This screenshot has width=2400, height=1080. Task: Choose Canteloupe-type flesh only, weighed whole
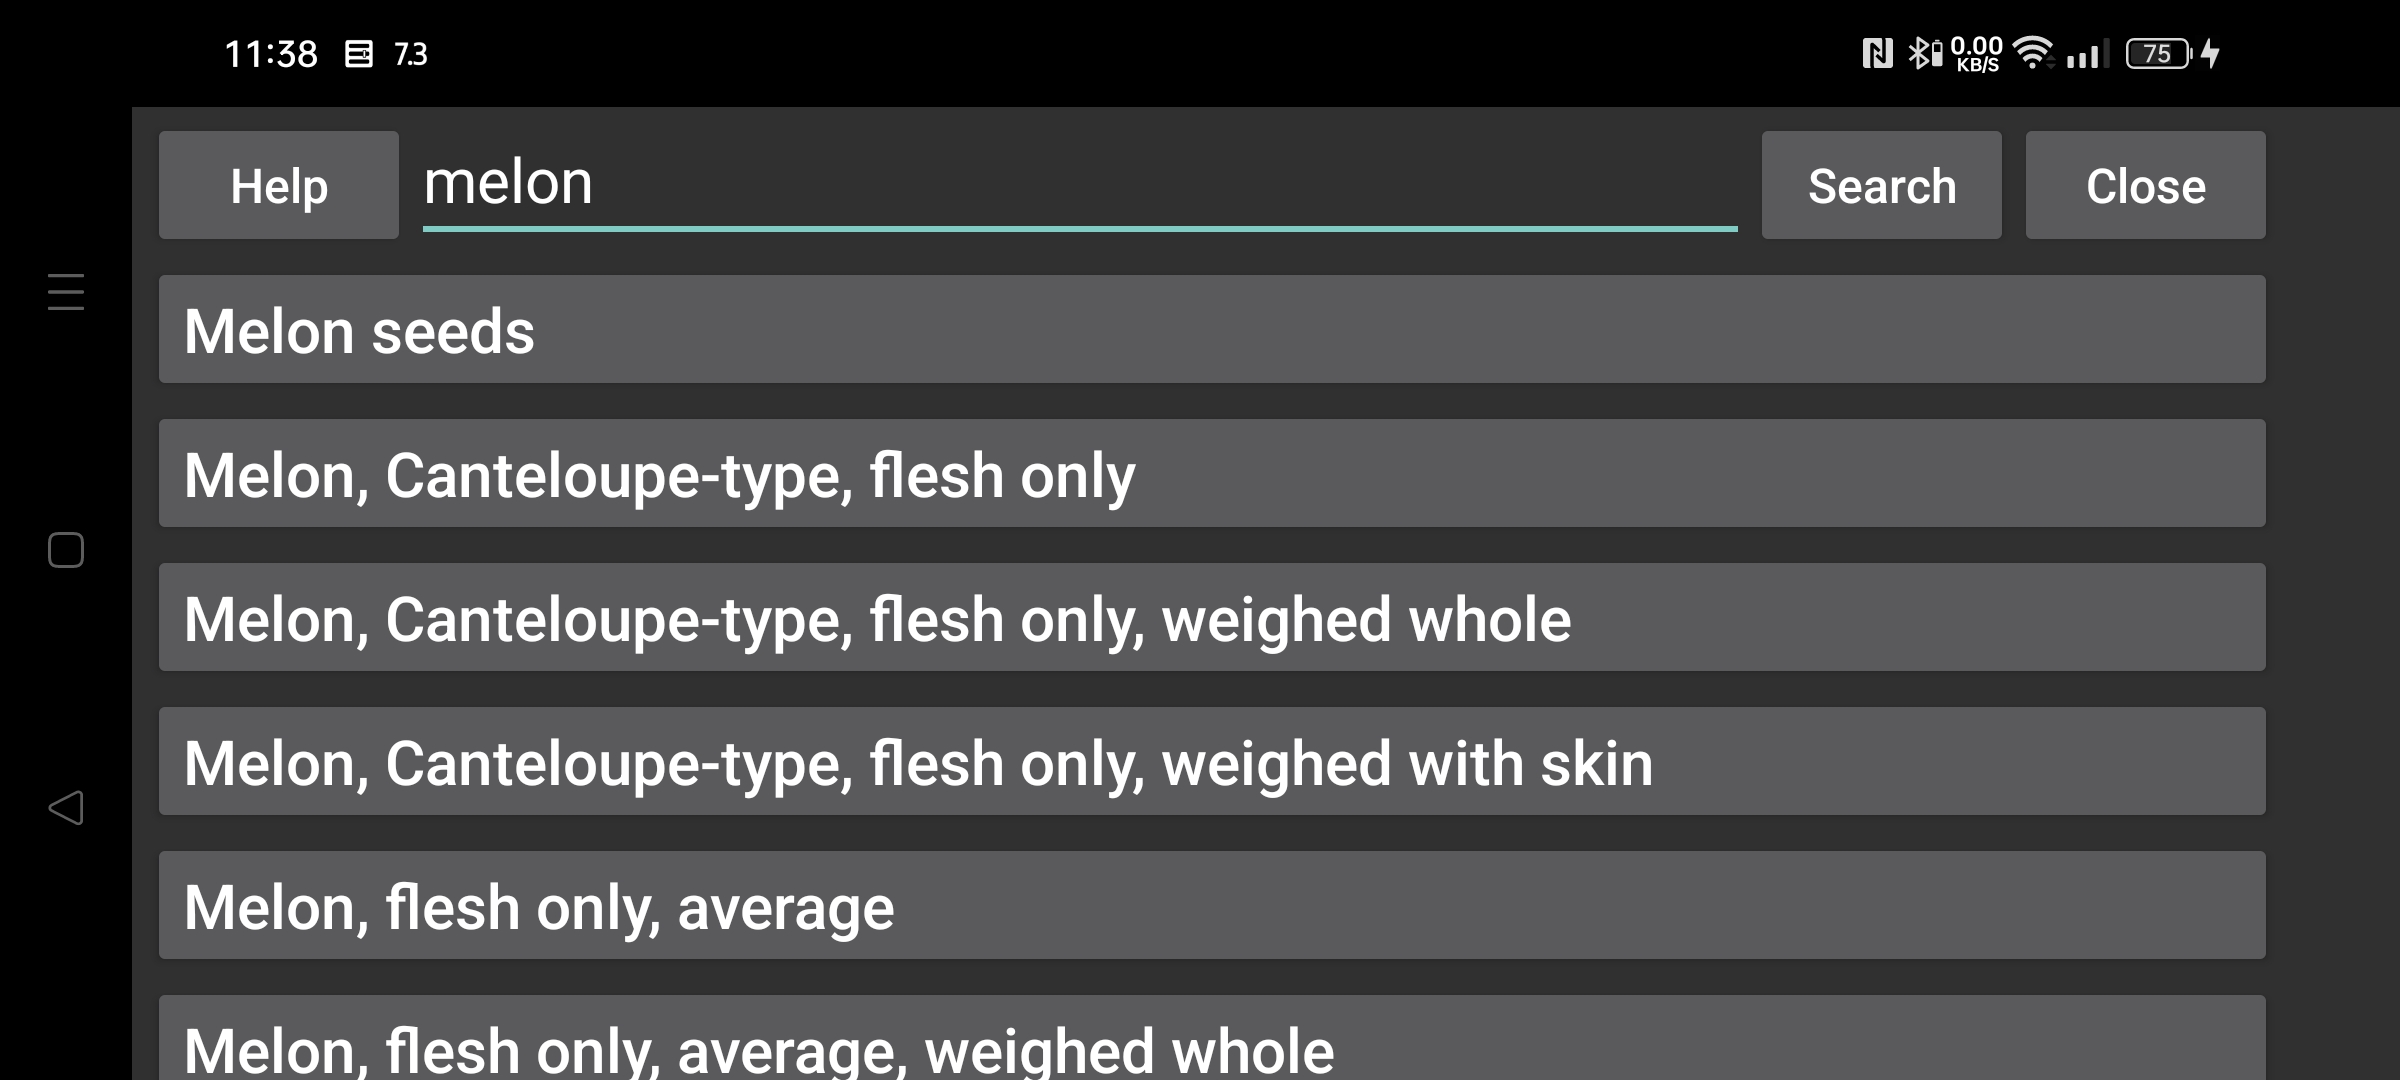[x=1212, y=617]
